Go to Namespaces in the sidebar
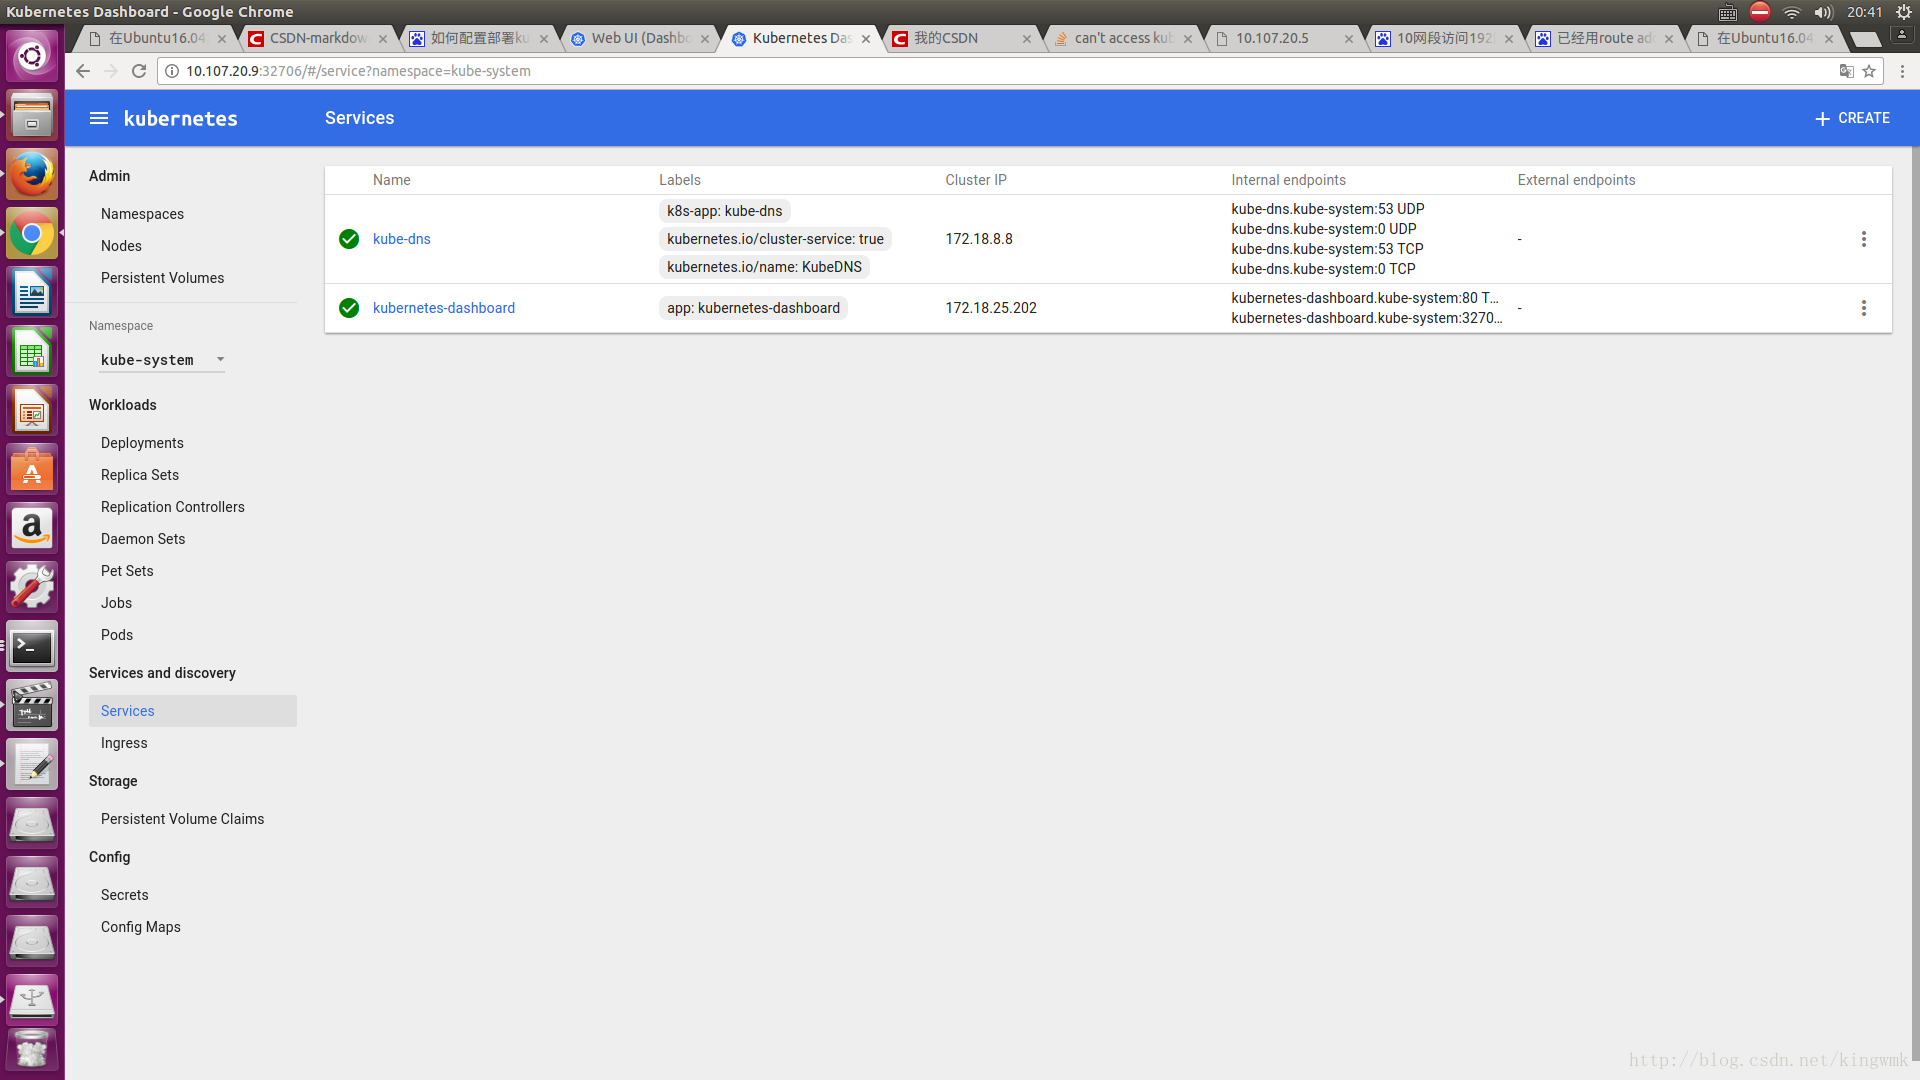The height and width of the screenshot is (1080, 1920). [142, 214]
